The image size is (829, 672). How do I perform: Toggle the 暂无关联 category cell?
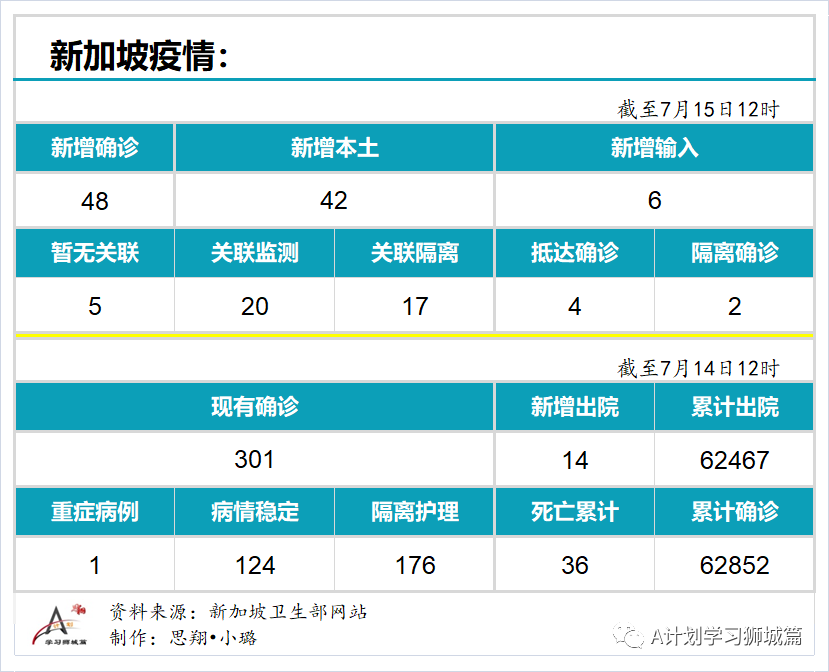click(x=95, y=253)
